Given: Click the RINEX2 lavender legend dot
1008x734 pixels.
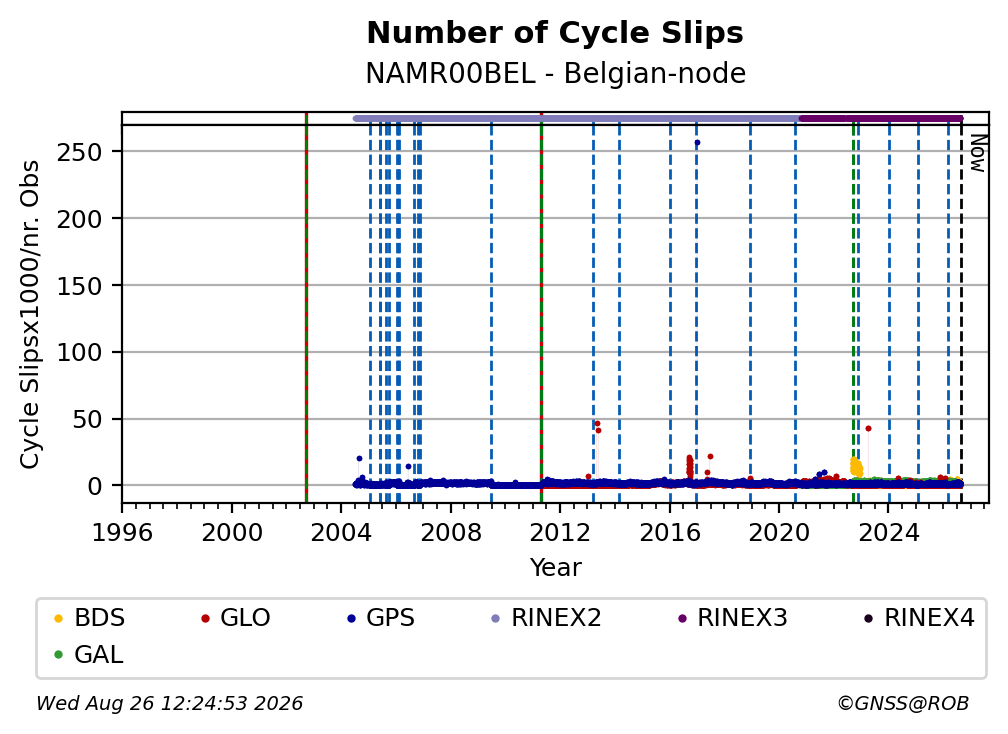Looking at the screenshot, I should (496, 618).
